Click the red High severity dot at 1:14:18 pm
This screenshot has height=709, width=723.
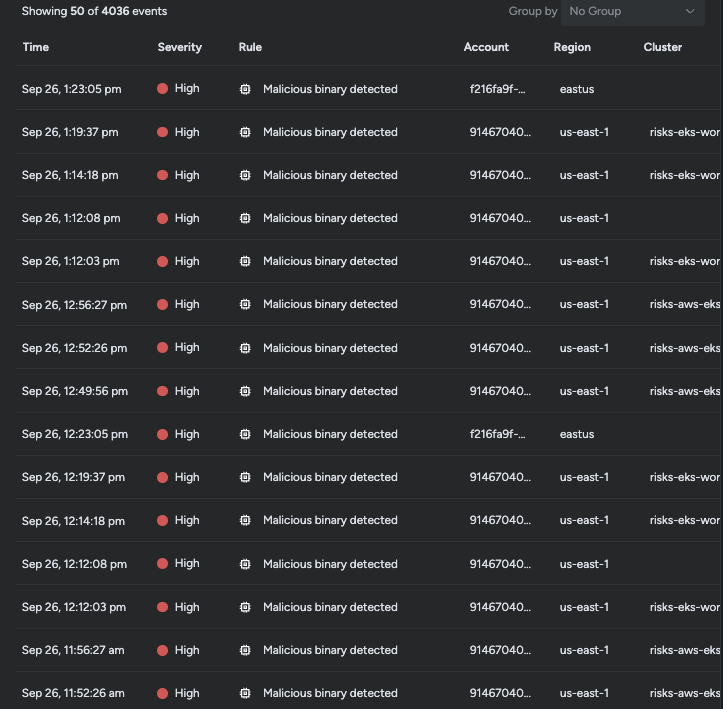click(162, 175)
